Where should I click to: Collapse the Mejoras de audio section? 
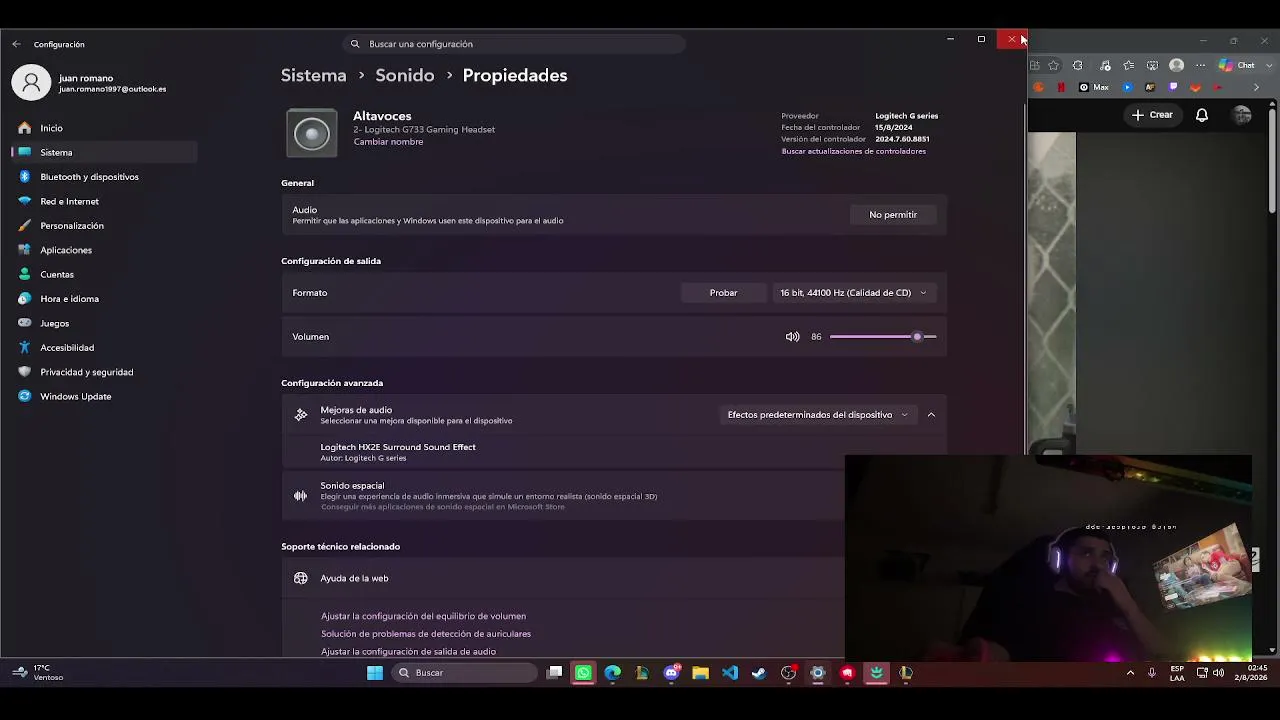point(931,415)
